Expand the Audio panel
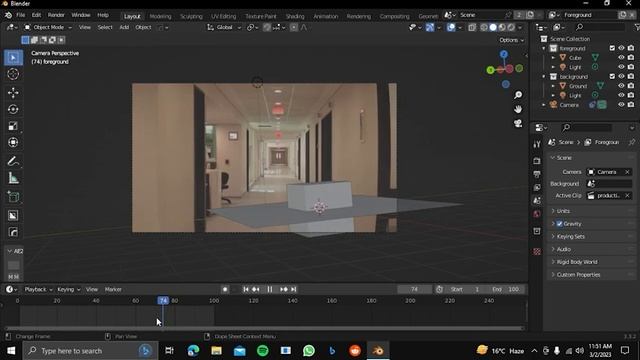 pyautogui.click(x=563, y=249)
